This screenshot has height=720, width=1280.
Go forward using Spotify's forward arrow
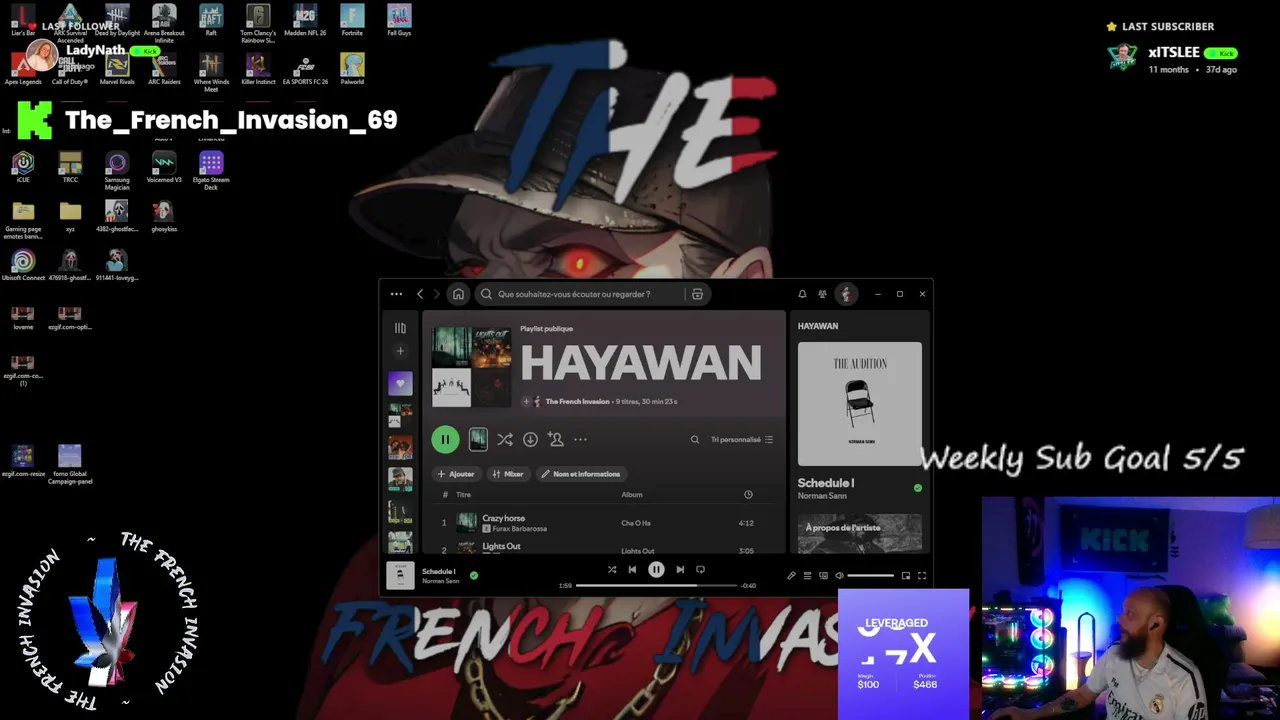point(436,294)
